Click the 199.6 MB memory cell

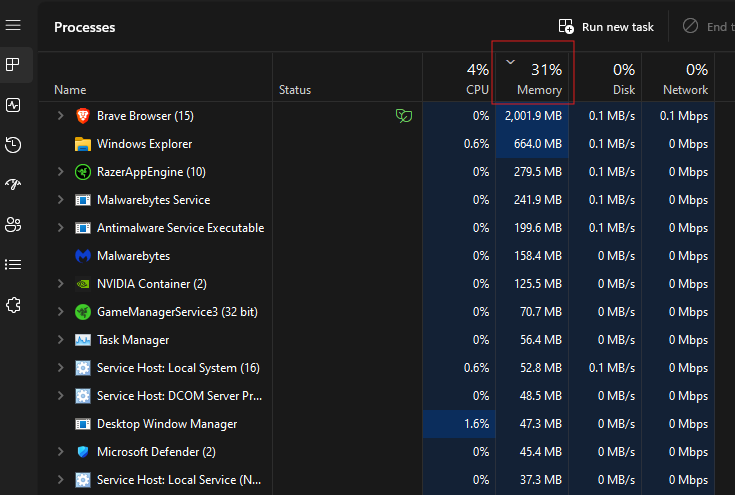(x=532, y=228)
